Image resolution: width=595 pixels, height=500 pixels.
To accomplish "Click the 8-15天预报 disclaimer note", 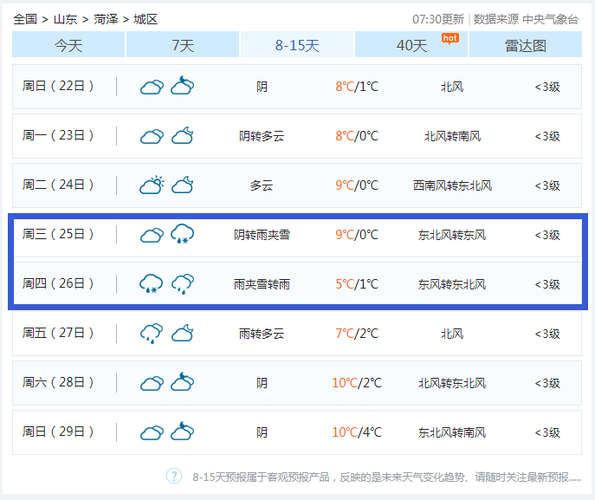I will (387, 476).
